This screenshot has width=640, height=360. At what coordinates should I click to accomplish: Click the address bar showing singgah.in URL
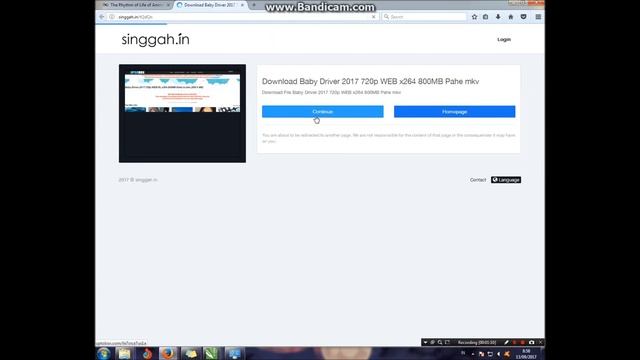click(243, 17)
